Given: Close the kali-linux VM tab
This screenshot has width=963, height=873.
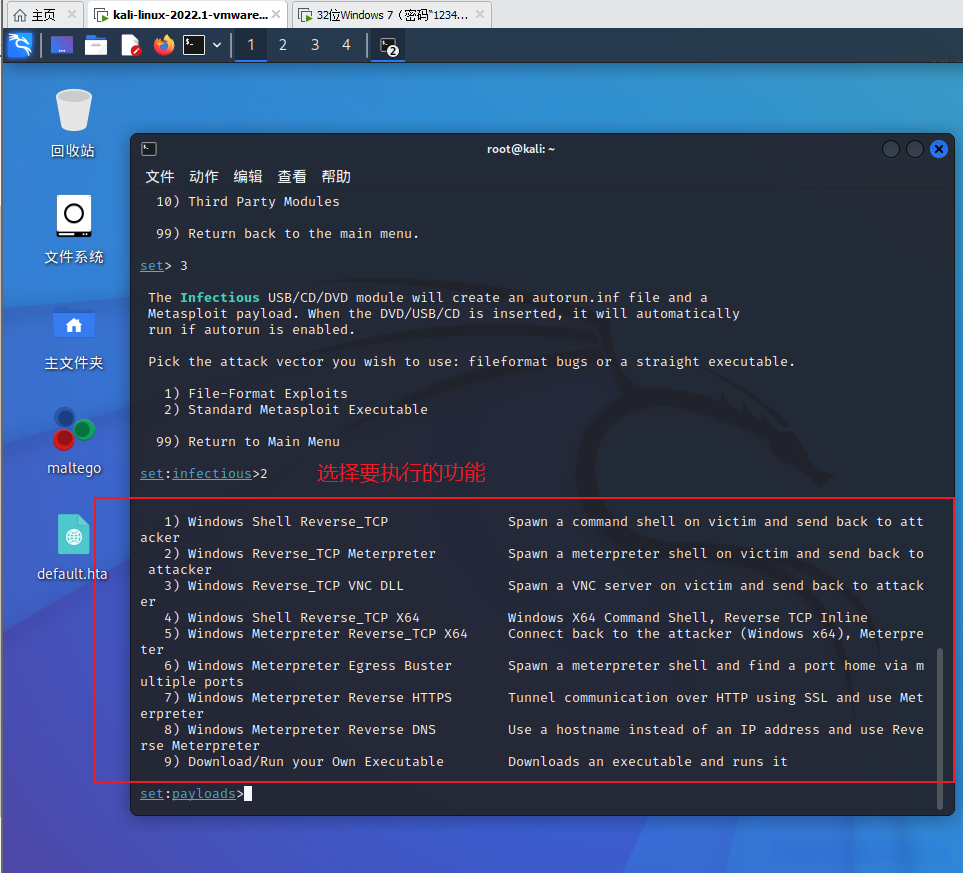Looking at the screenshot, I should (x=276, y=14).
